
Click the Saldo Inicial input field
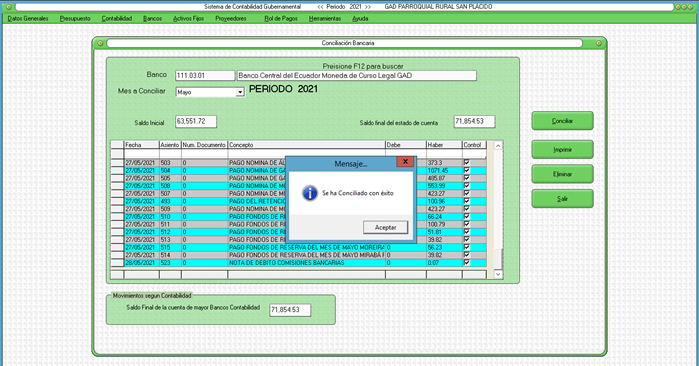pos(196,122)
